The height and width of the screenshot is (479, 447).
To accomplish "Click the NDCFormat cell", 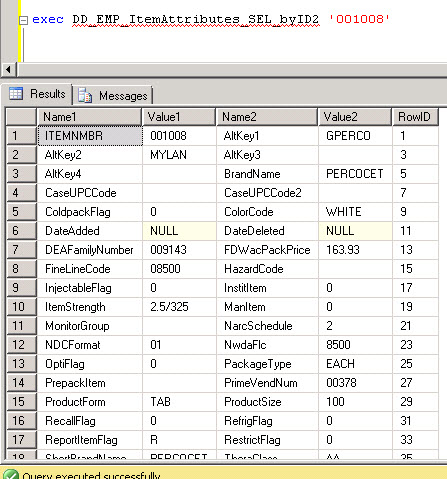I will click(x=90, y=345).
